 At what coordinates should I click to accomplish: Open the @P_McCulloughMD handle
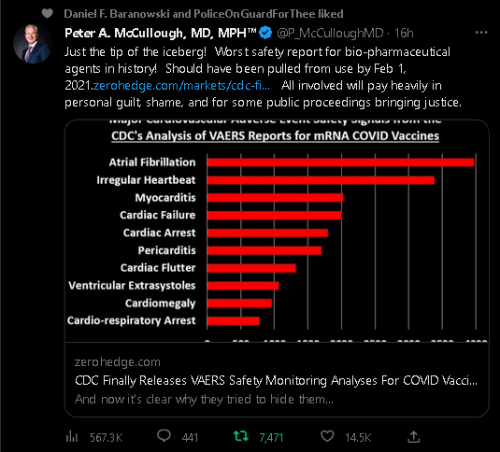click(x=330, y=33)
